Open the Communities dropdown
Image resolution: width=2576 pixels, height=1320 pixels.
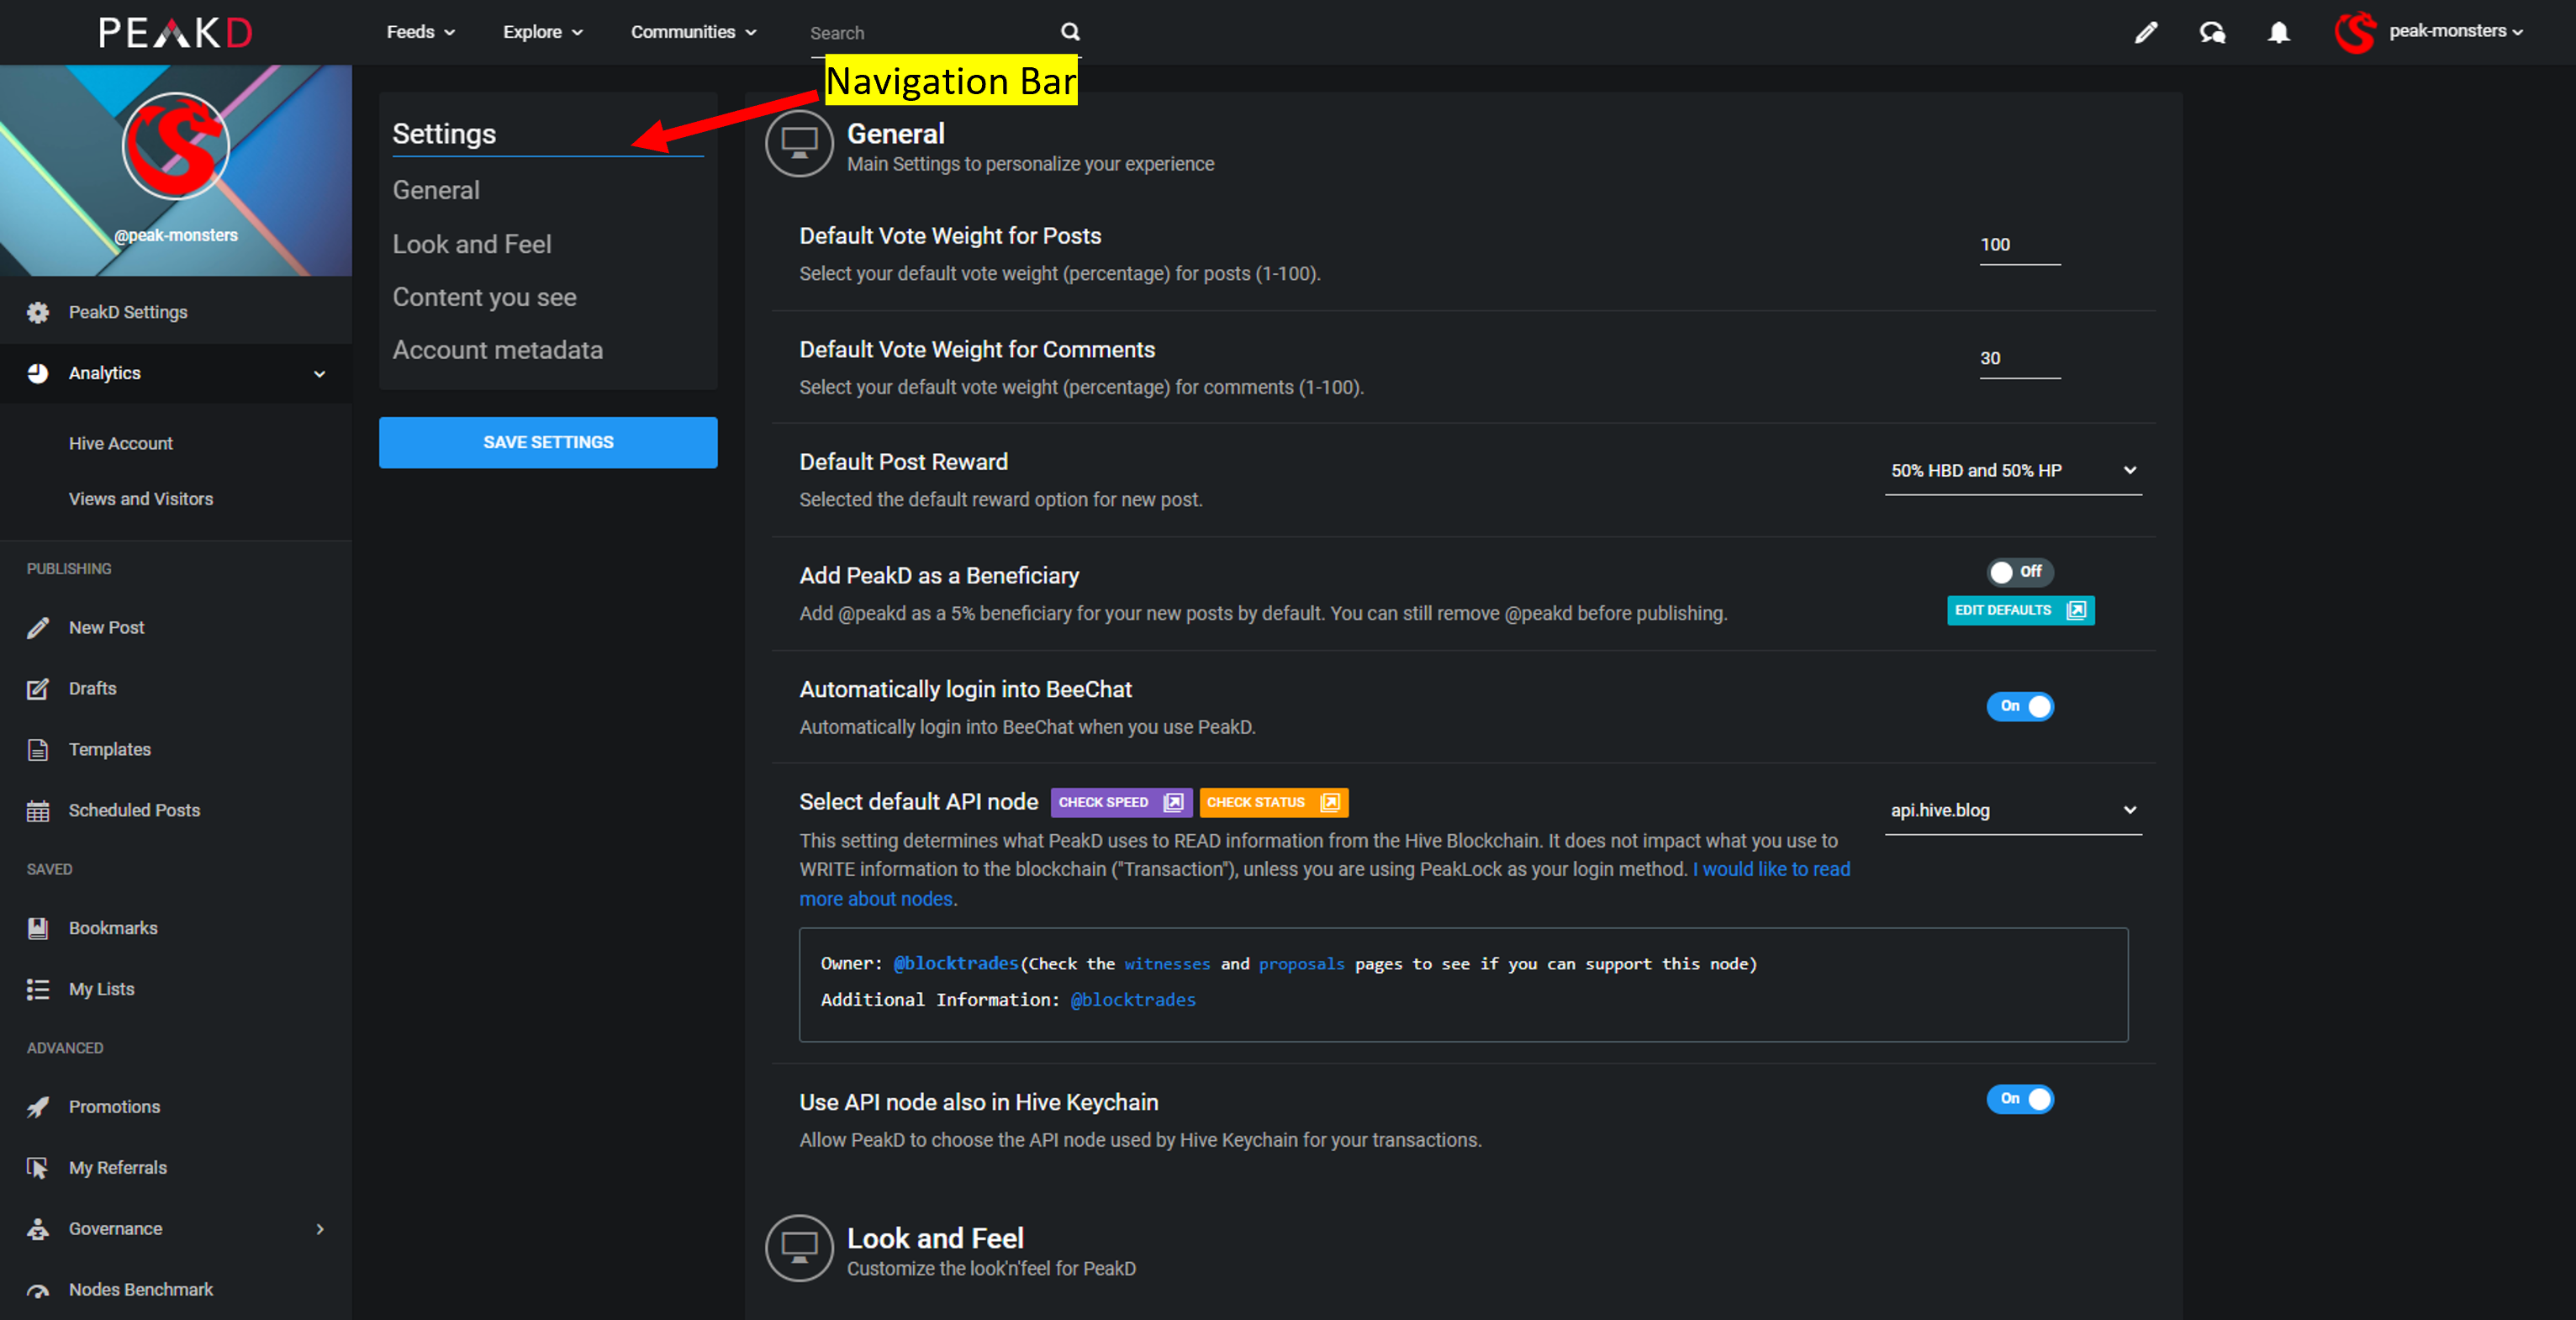click(693, 32)
